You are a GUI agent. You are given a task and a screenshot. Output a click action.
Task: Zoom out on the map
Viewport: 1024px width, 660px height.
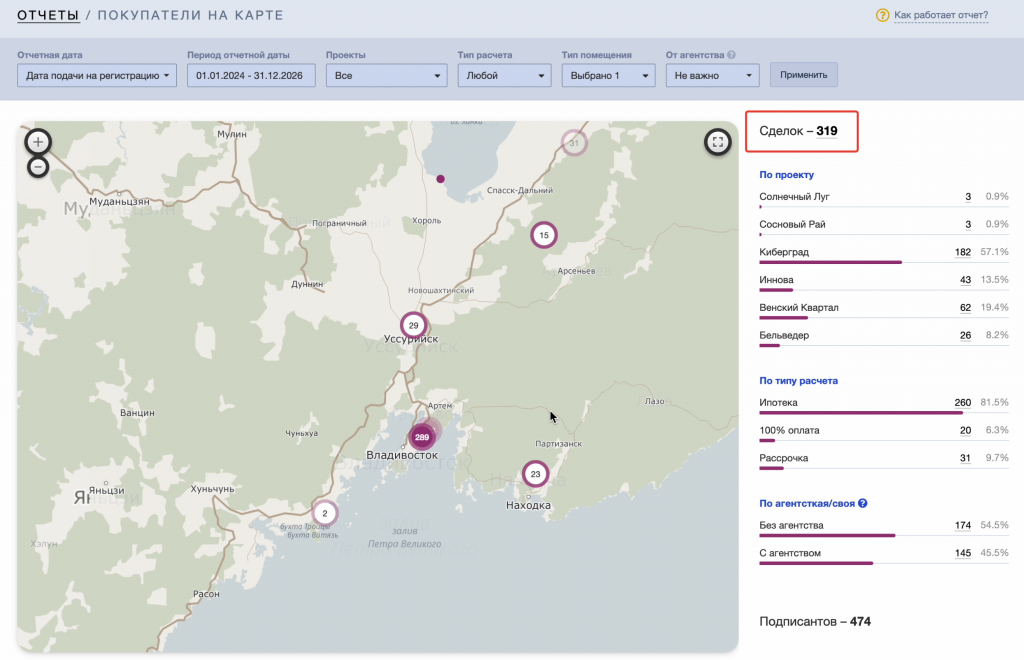38,167
